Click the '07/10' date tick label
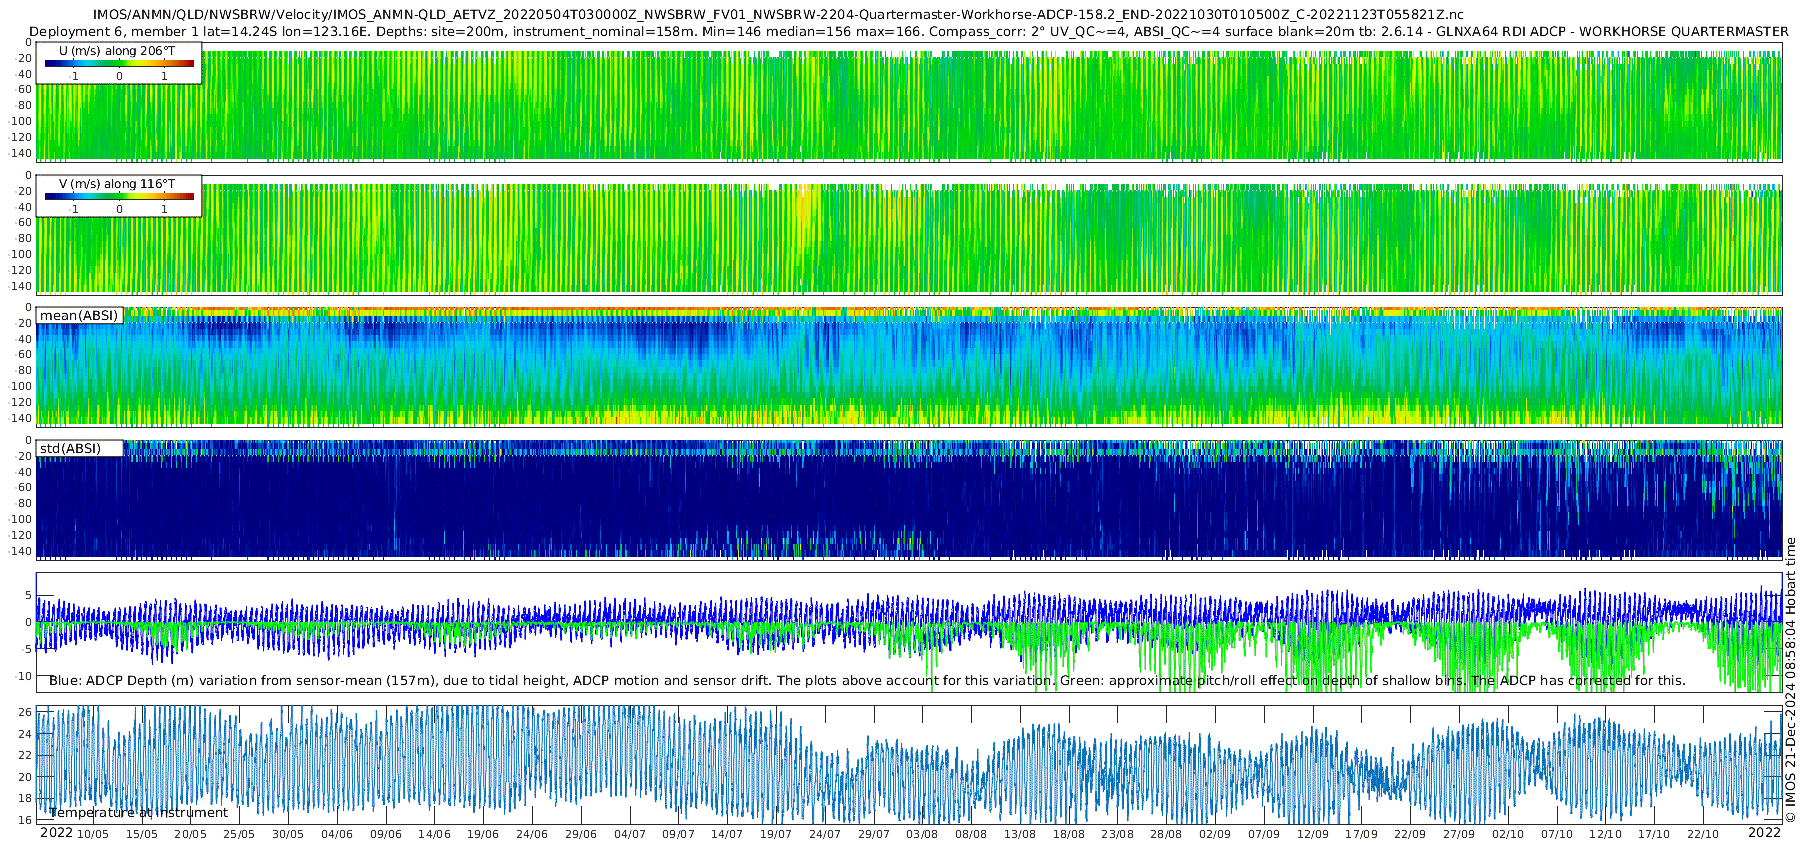 [x=1557, y=834]
